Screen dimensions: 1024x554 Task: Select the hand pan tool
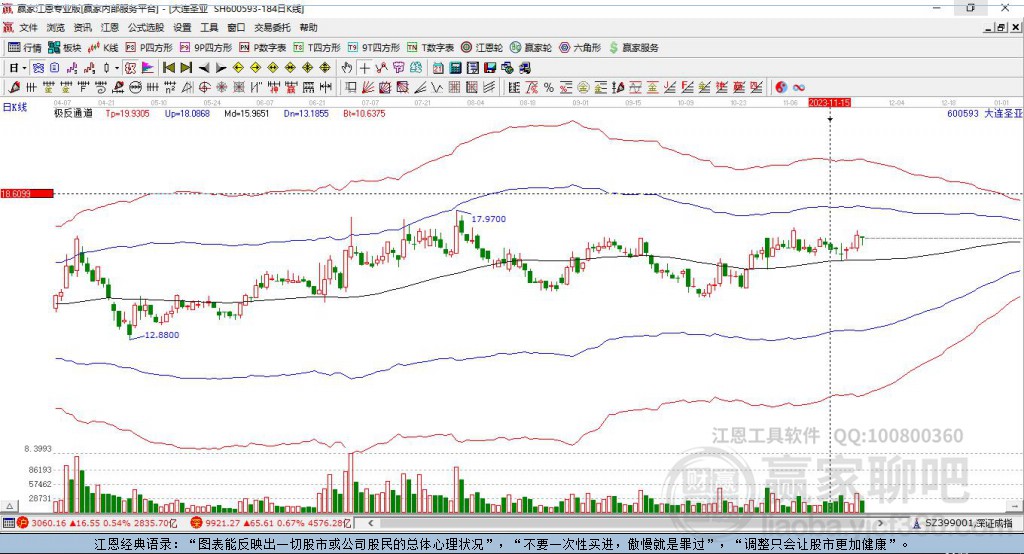(347, 68)
